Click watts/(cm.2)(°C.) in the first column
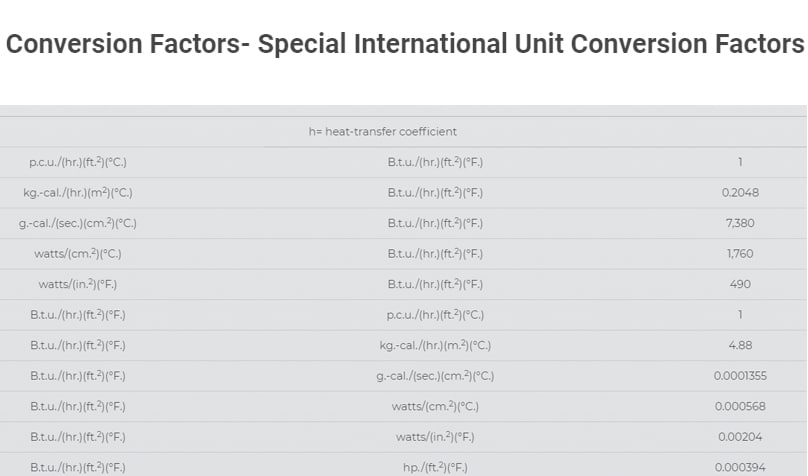The width and height of the screenshot is (808, 476). click(x=78, y=254)
